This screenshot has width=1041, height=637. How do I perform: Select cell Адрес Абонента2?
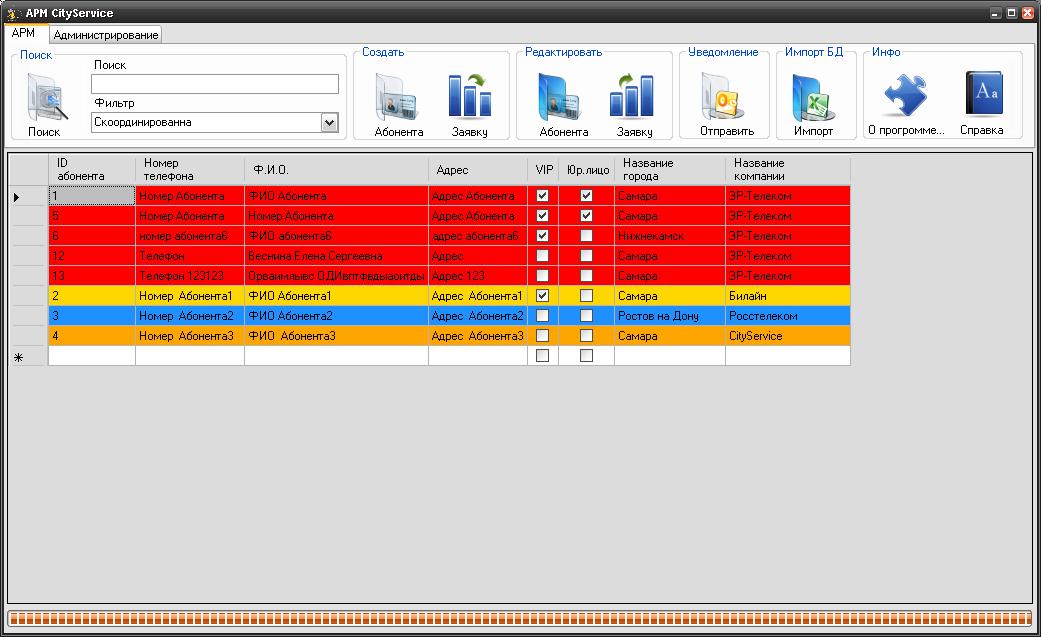(x=478, y=316)
